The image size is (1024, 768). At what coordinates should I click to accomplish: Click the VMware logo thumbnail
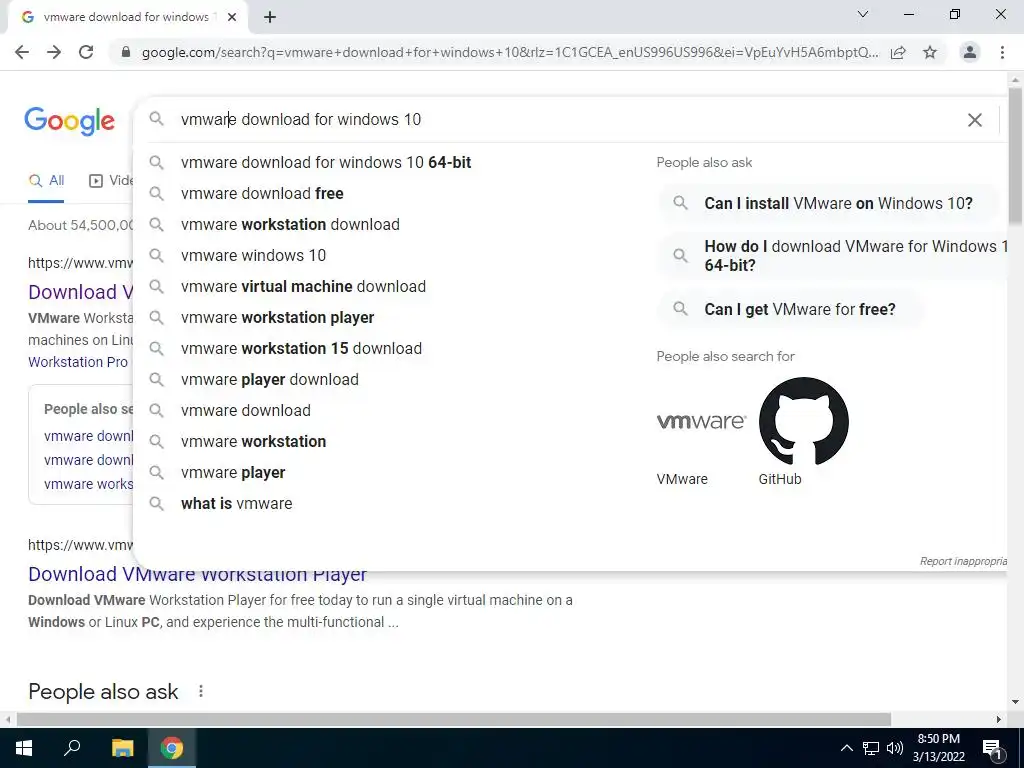click(701, 421)
